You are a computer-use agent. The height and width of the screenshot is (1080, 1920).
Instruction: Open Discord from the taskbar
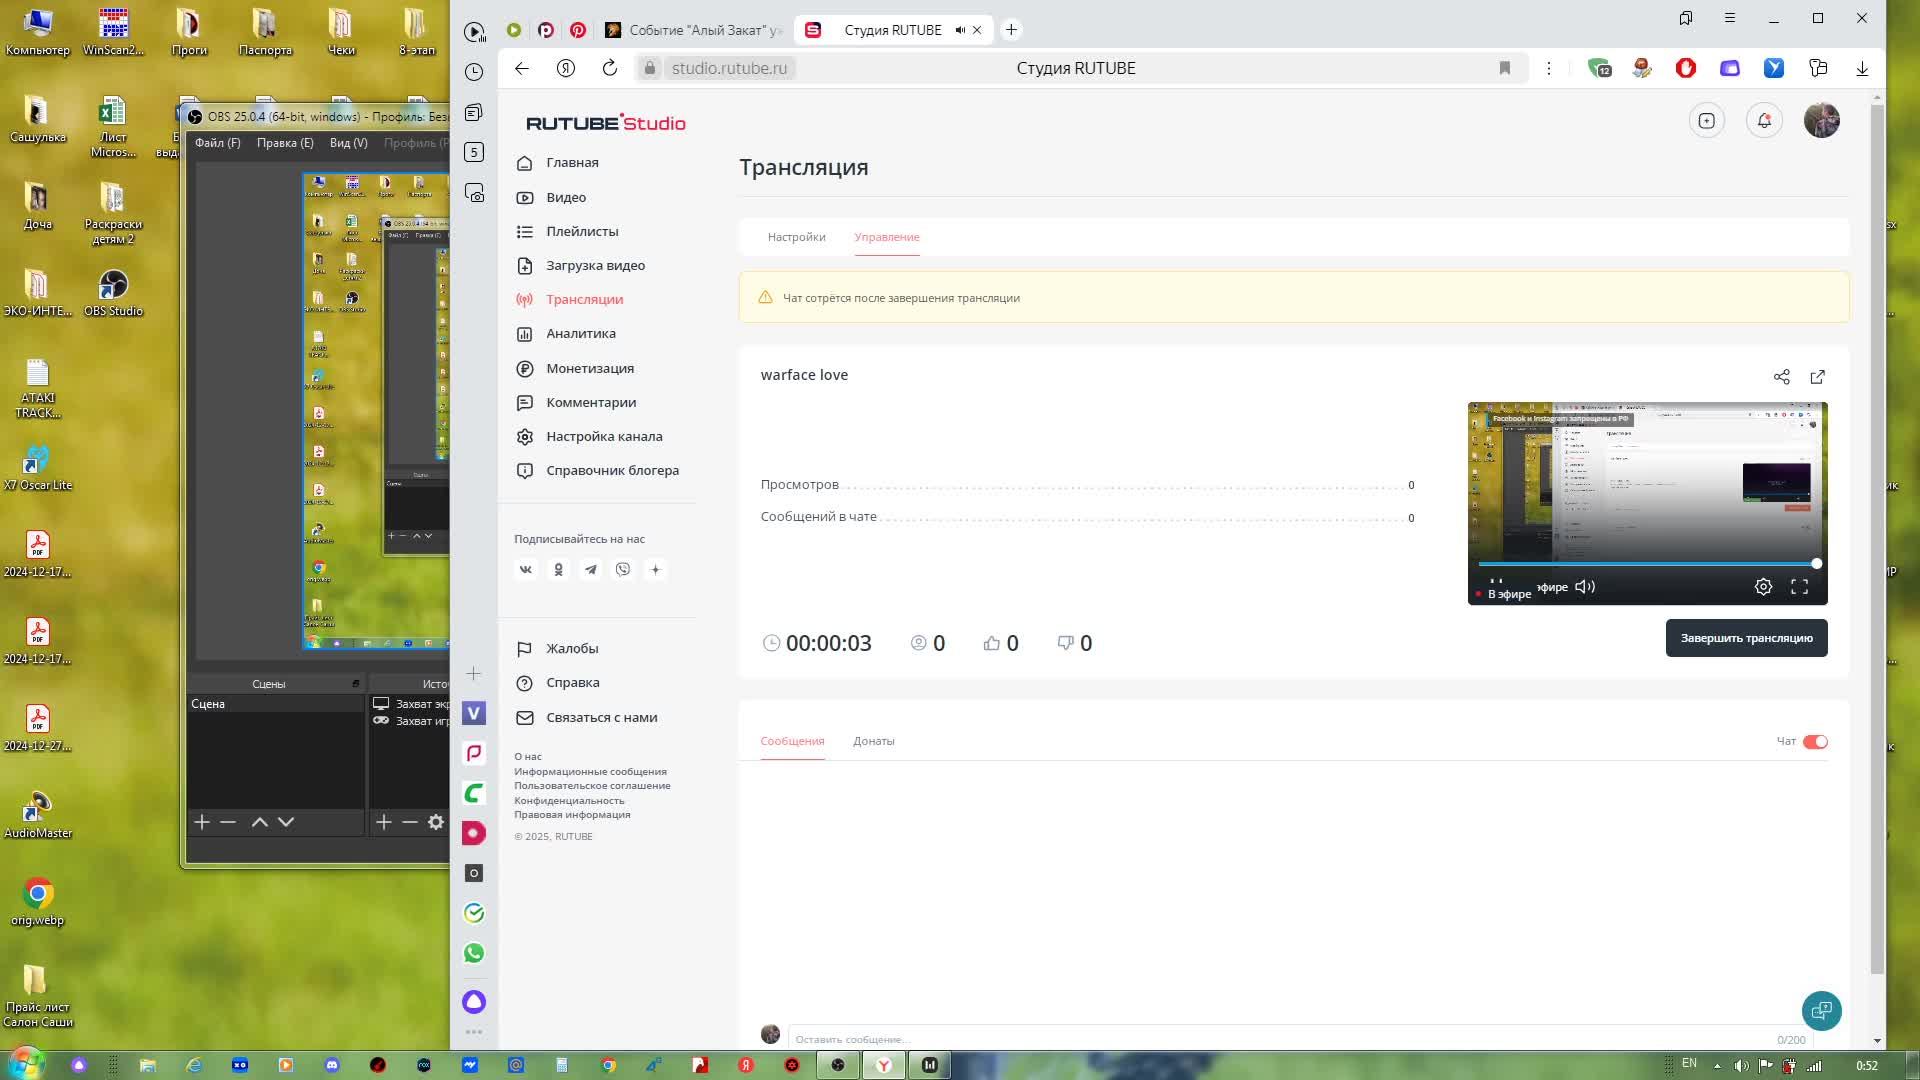tap(332, 1065)
